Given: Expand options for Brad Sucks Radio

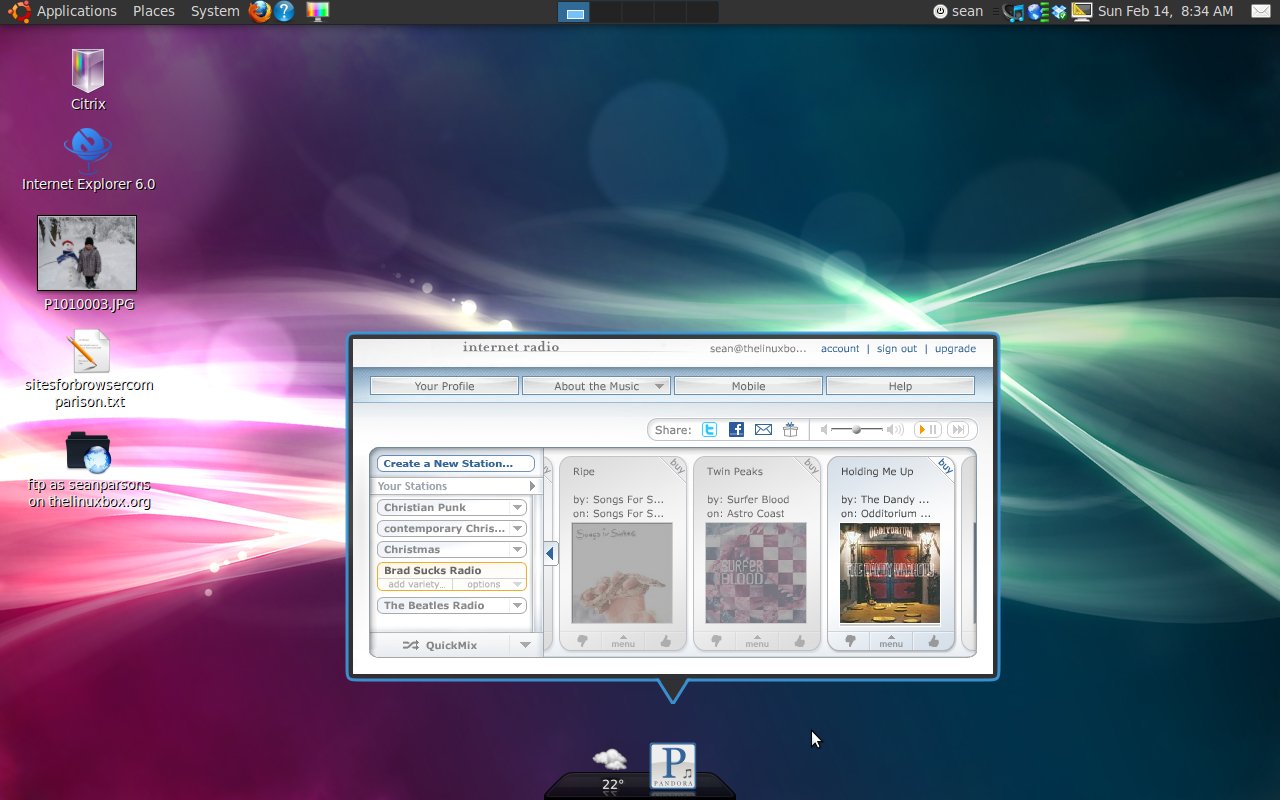Looking at the screenshot, I should (491, 584).
